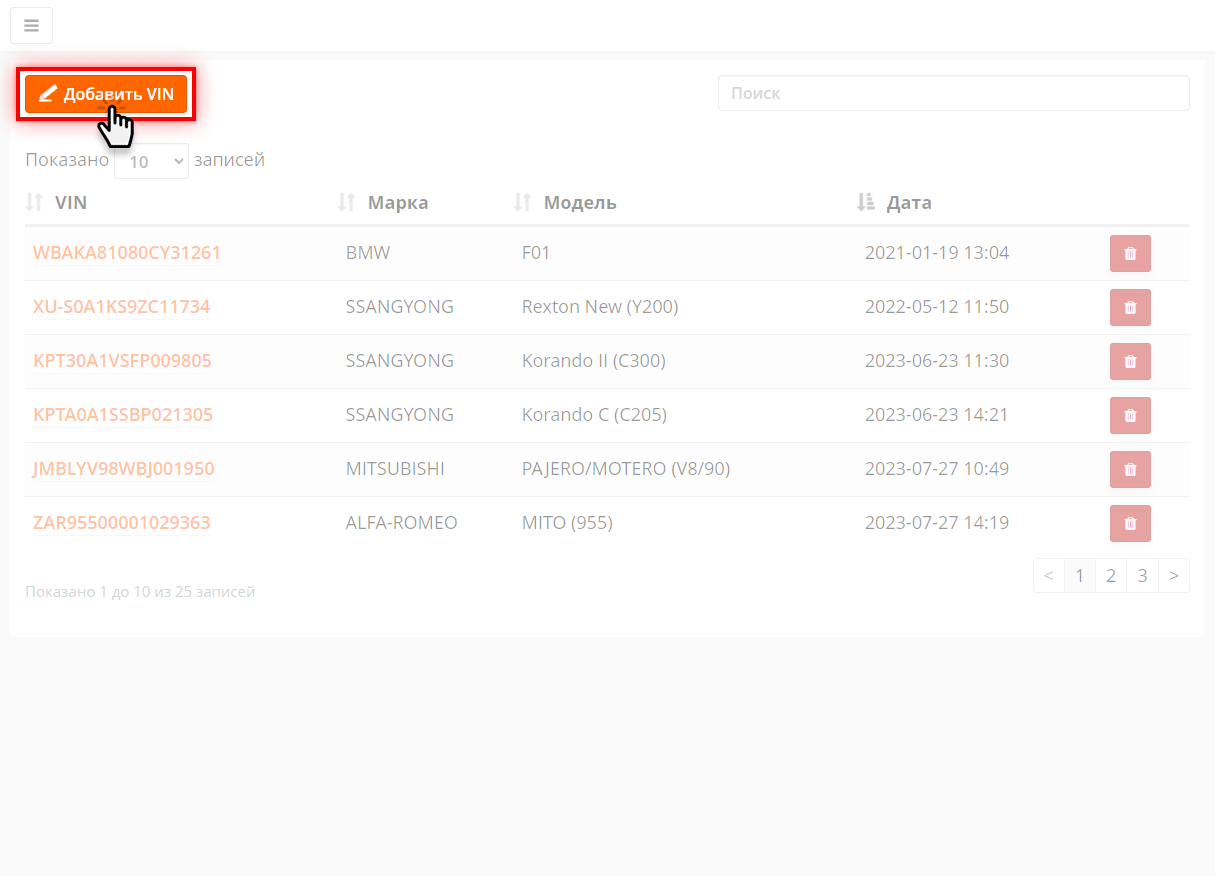Sort table by Марка column
Image resolution: width=1215 pixels, height=876 pixels.
(x=397, y=203)
